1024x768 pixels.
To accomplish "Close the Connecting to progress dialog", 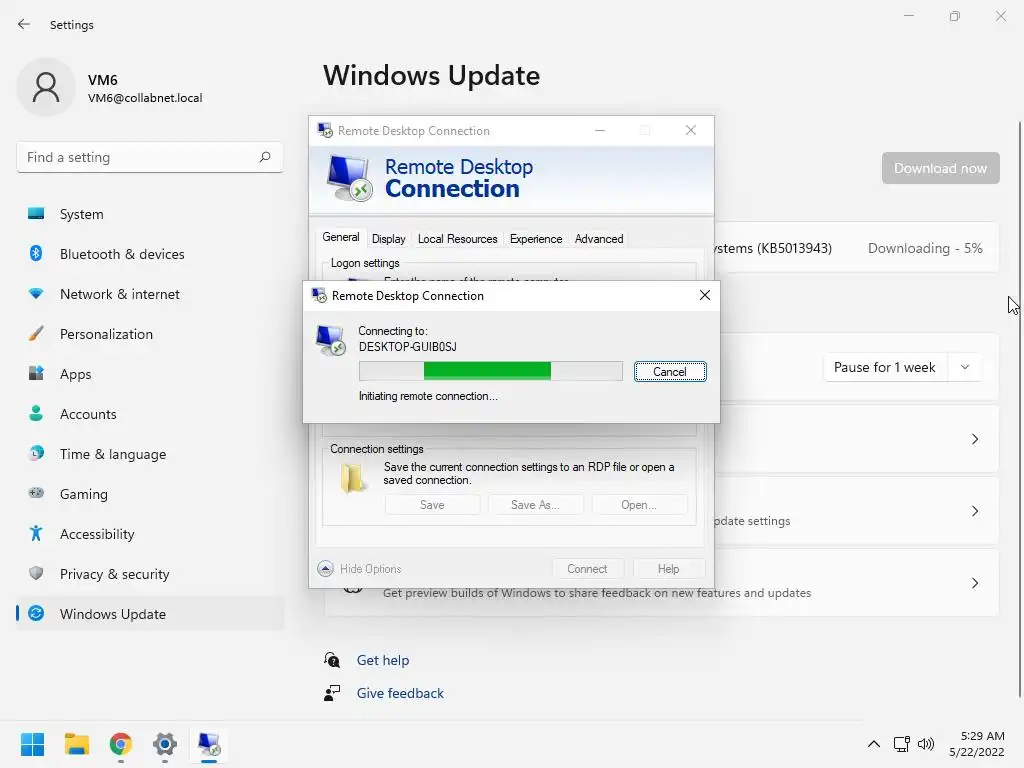I will pyautogui.click(x=705, y=295).
